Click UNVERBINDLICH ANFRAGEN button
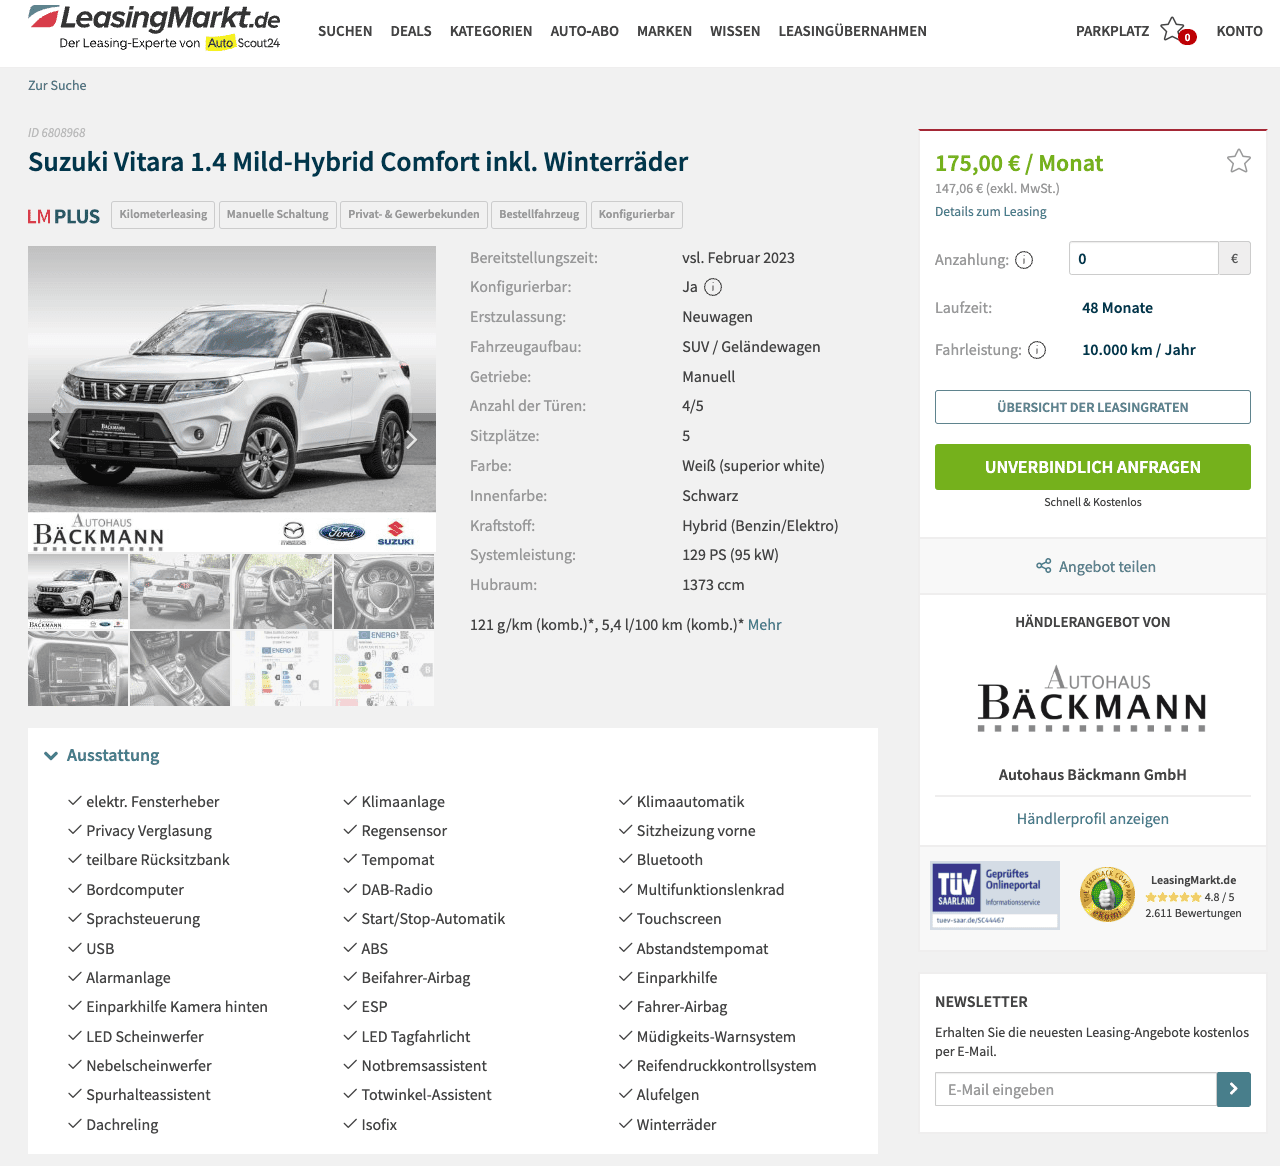1280x1166 pixels. click(x=1093, y=467)
